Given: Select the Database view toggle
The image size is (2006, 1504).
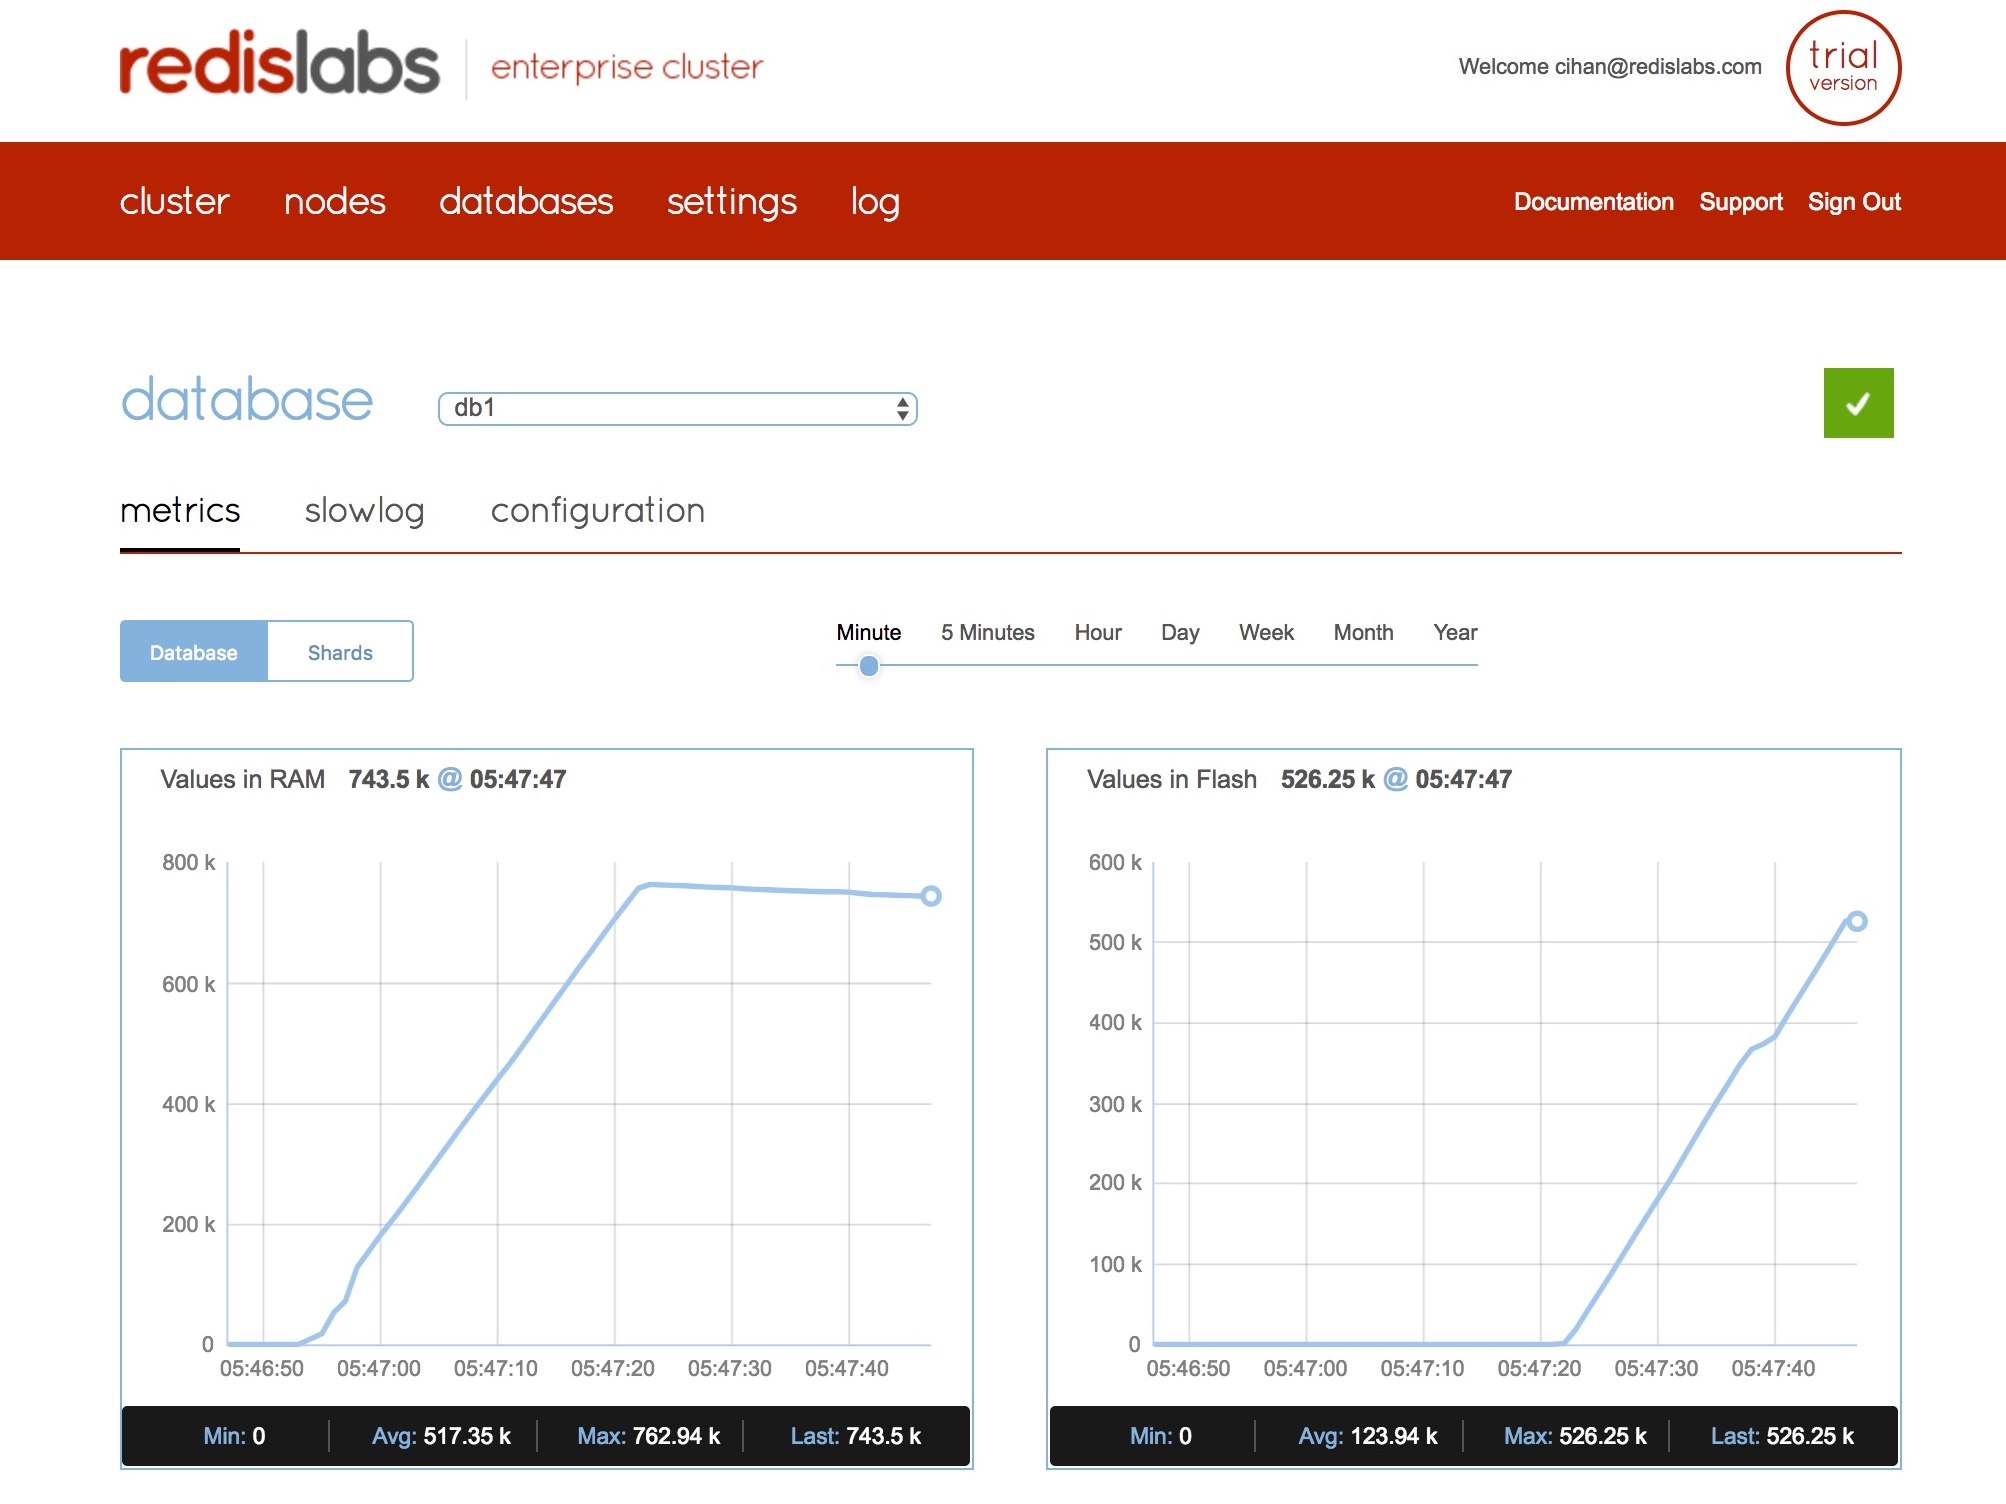Looking at the screenshot, I should [194, 652].
